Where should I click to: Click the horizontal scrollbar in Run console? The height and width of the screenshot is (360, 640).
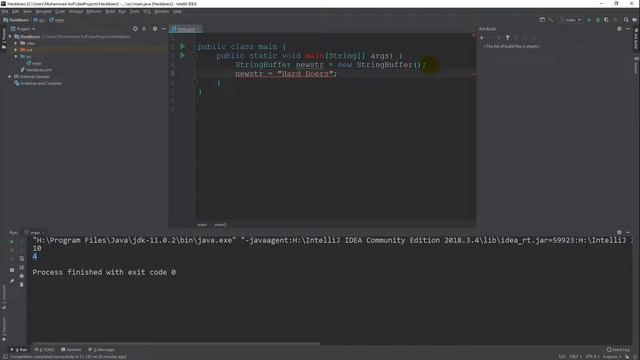tap(176, 344)
